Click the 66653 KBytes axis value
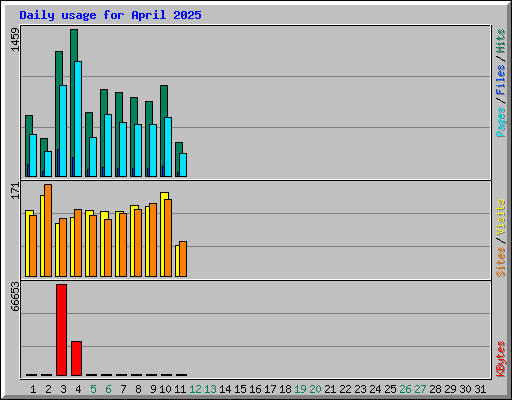The width and height of the screenshot is (512, 400). [15, 296]
